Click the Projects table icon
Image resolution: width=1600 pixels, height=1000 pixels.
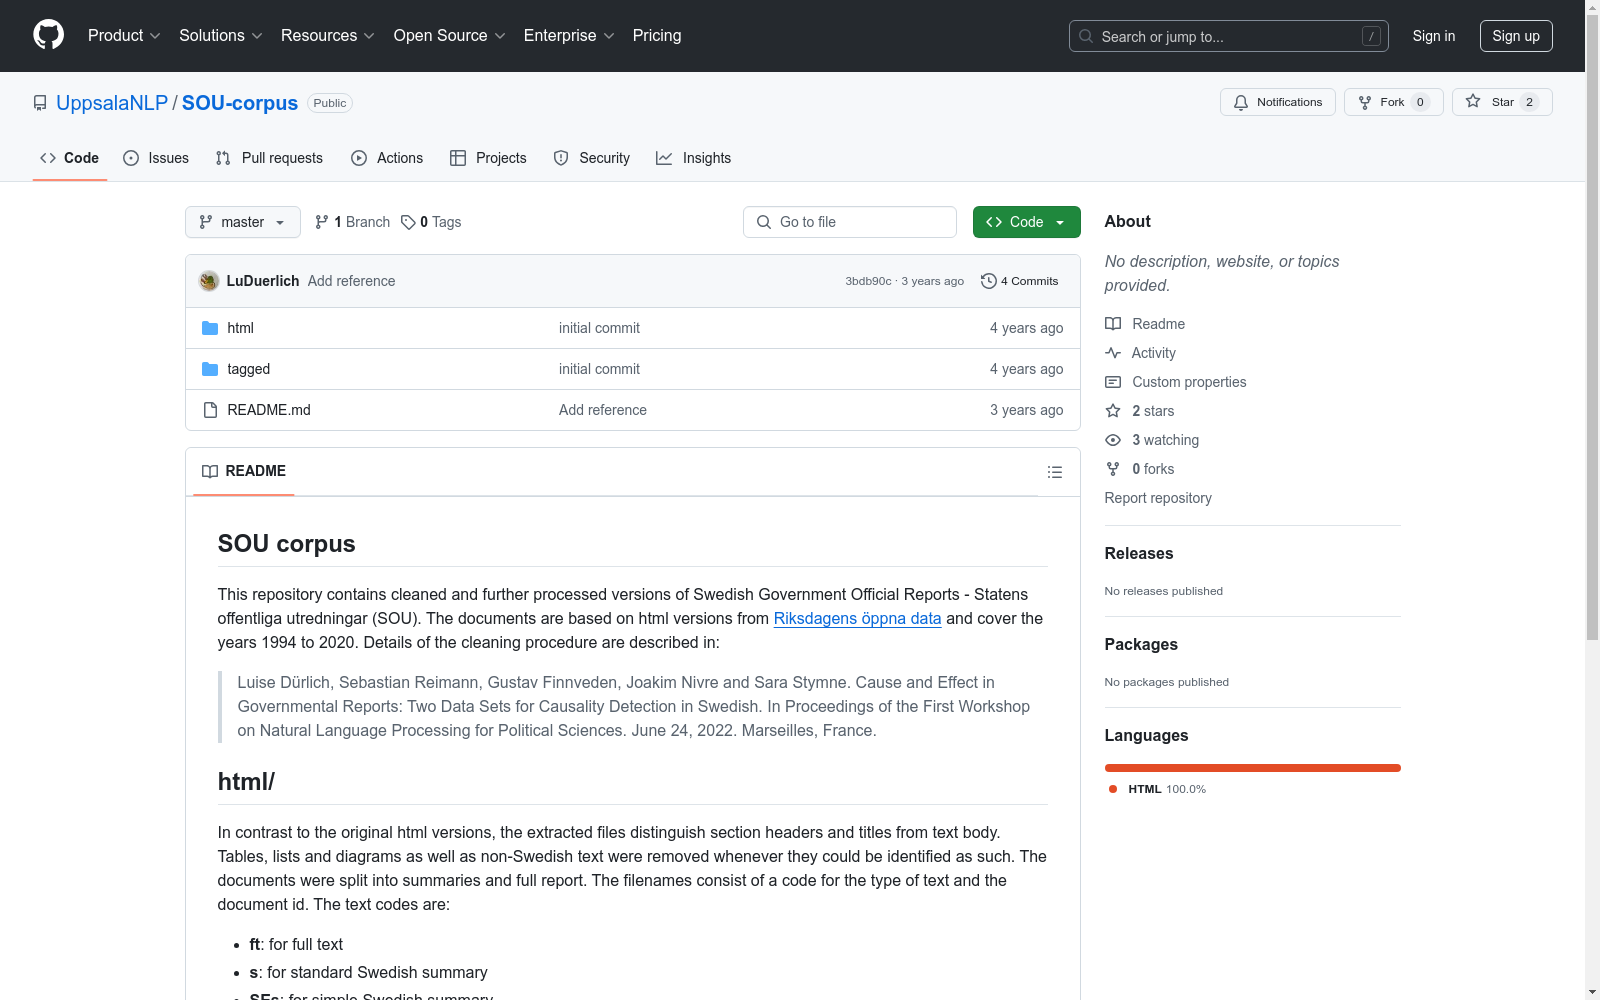tap(458, 158)
